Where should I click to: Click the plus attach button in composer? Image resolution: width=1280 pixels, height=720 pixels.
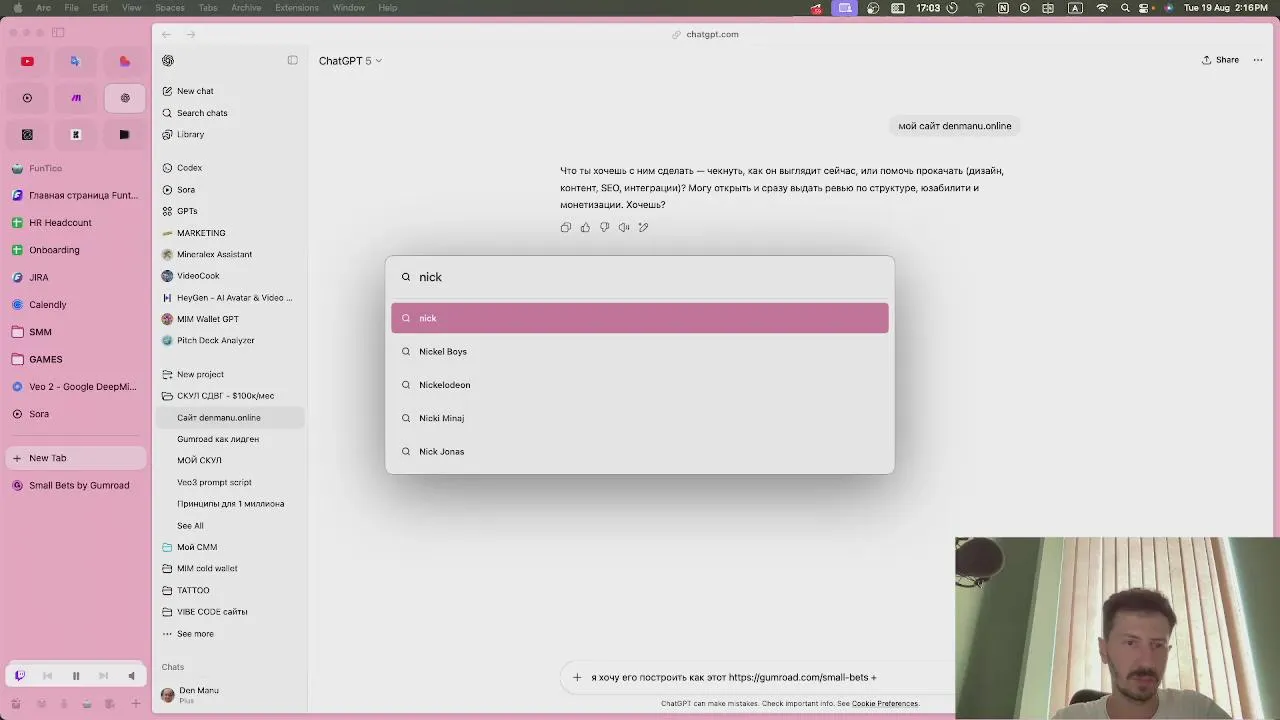pyautogui.click(x=577, y=677)
